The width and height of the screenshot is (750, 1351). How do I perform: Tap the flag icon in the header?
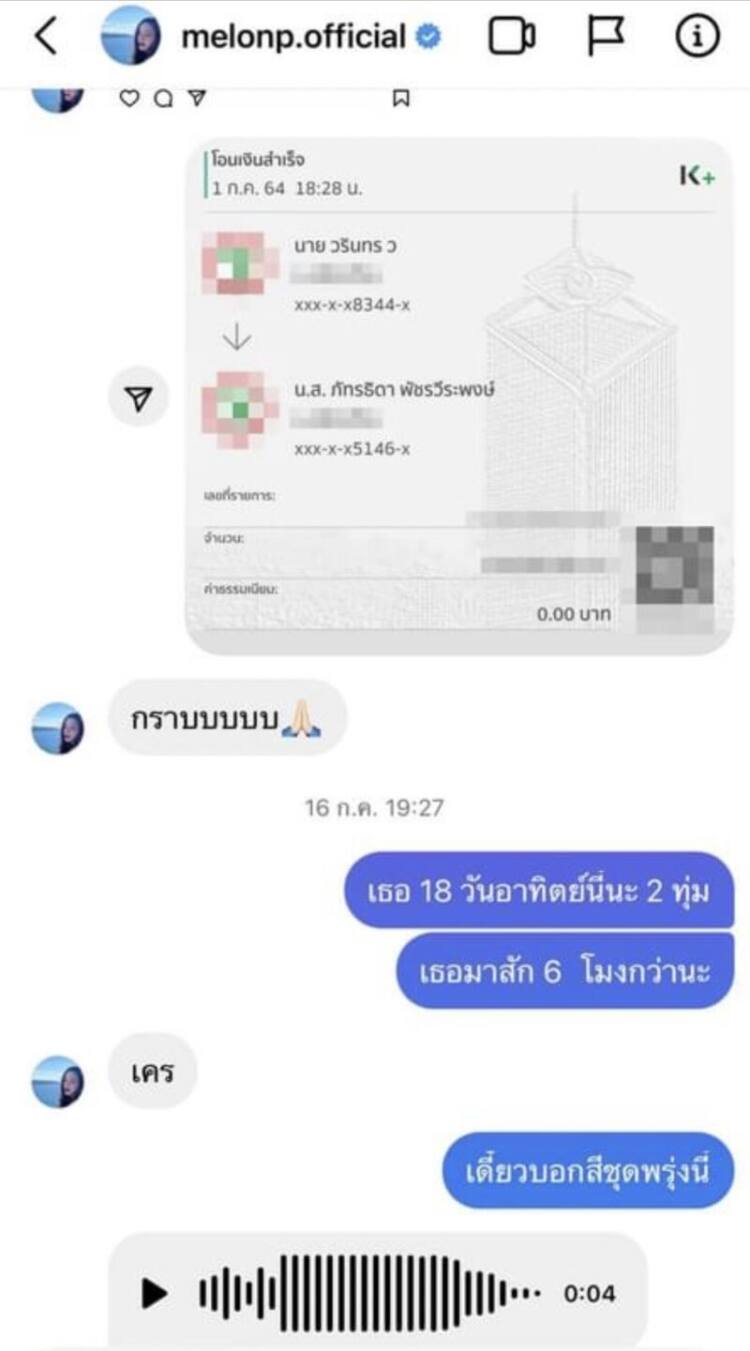pyautogui.click(x=605, y=36)
